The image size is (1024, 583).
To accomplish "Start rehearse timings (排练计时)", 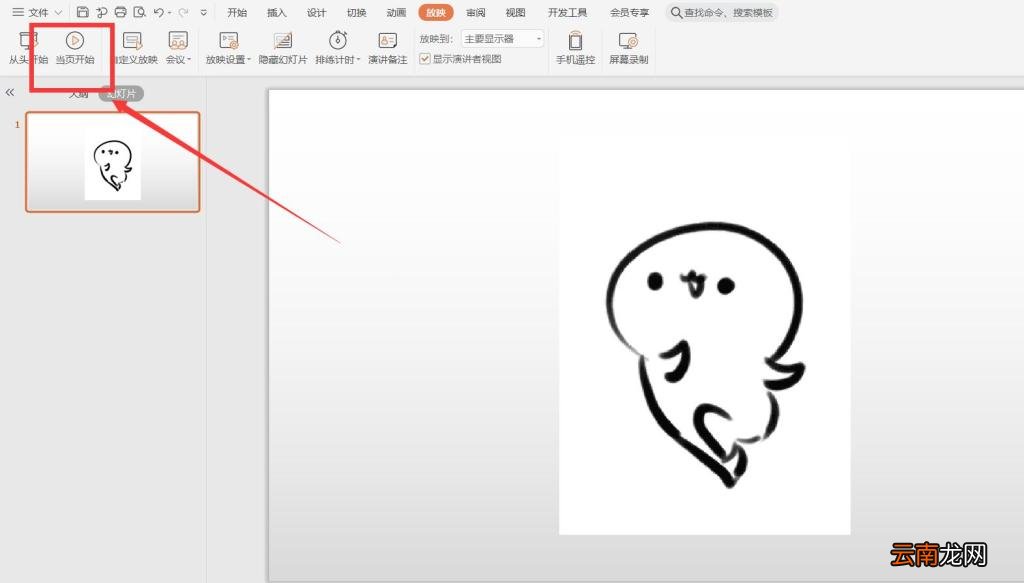I will [338, 48].
